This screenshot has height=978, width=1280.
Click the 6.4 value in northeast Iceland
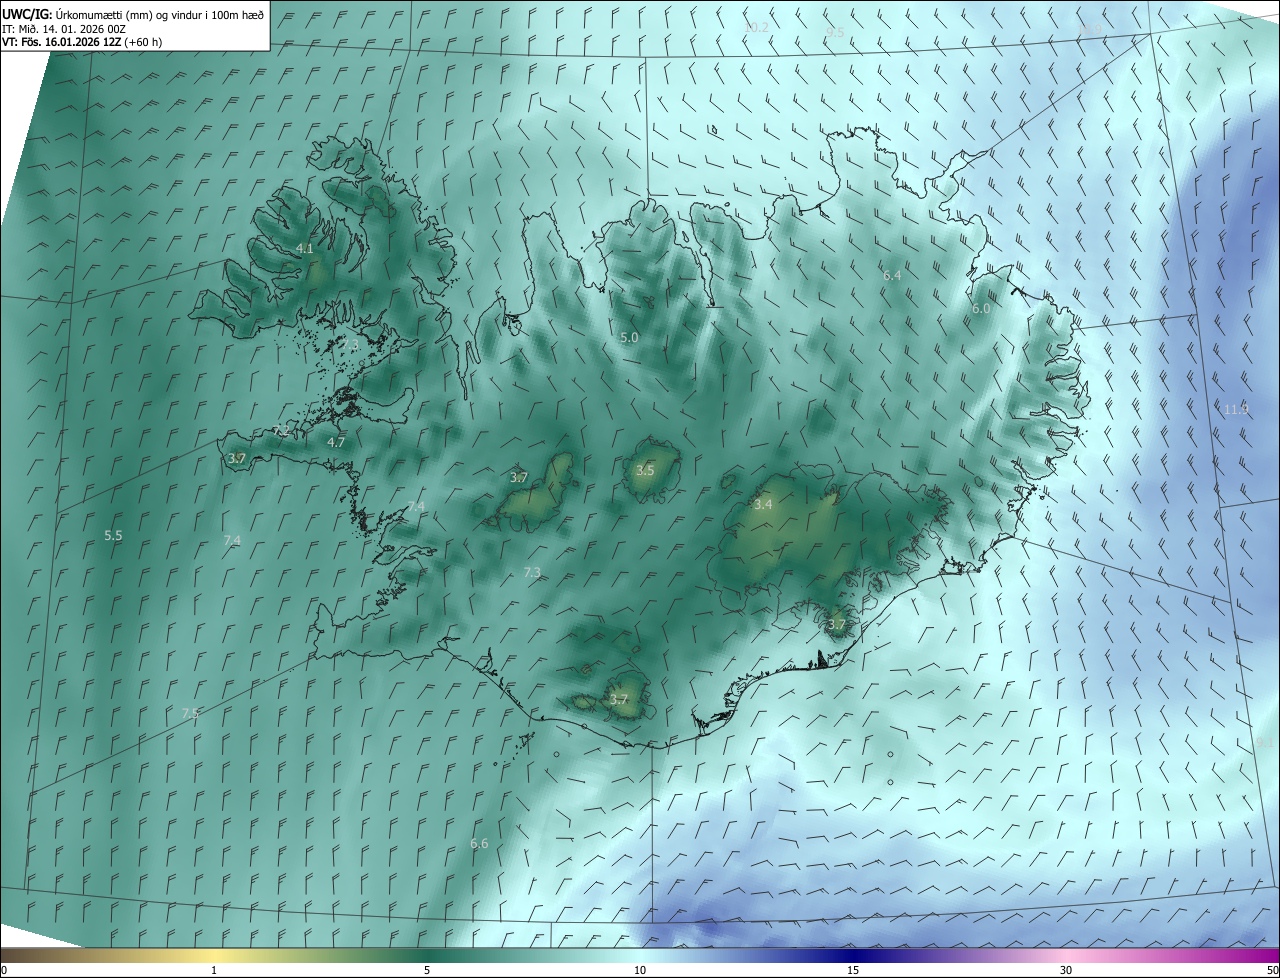892,275
